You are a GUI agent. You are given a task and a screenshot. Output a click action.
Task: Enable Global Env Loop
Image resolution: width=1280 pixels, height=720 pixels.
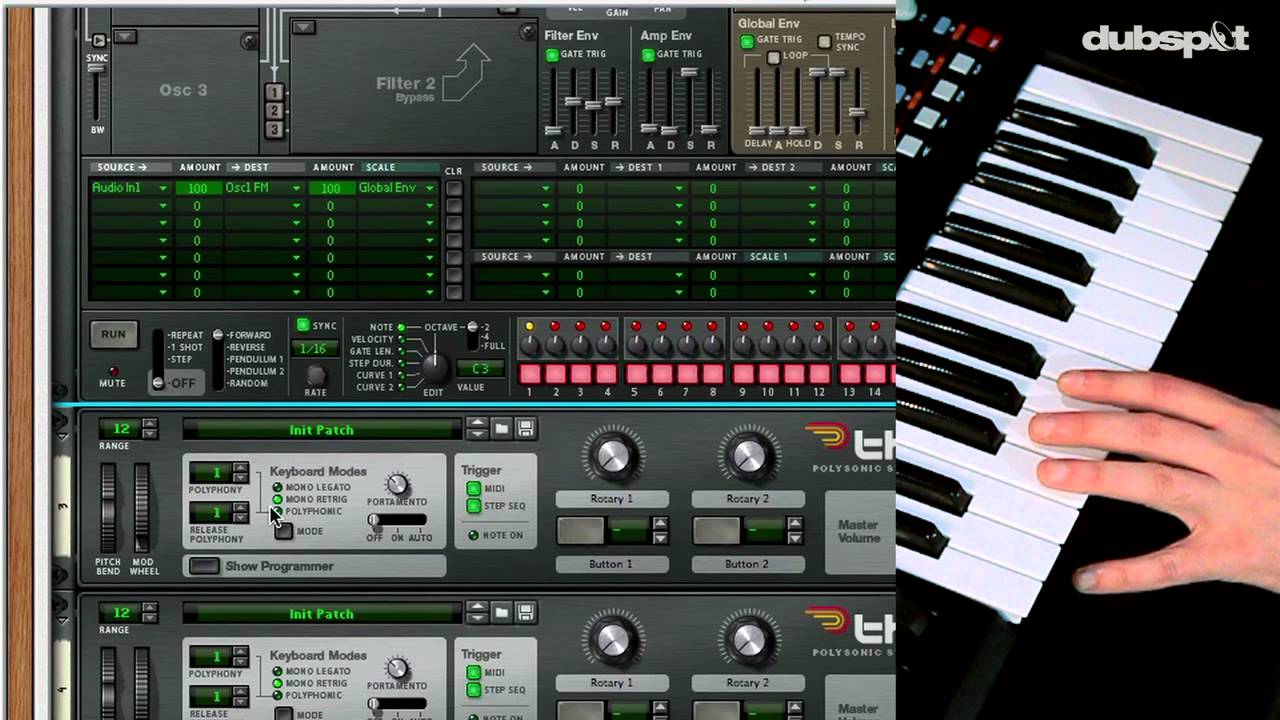[x=773, y=57]
